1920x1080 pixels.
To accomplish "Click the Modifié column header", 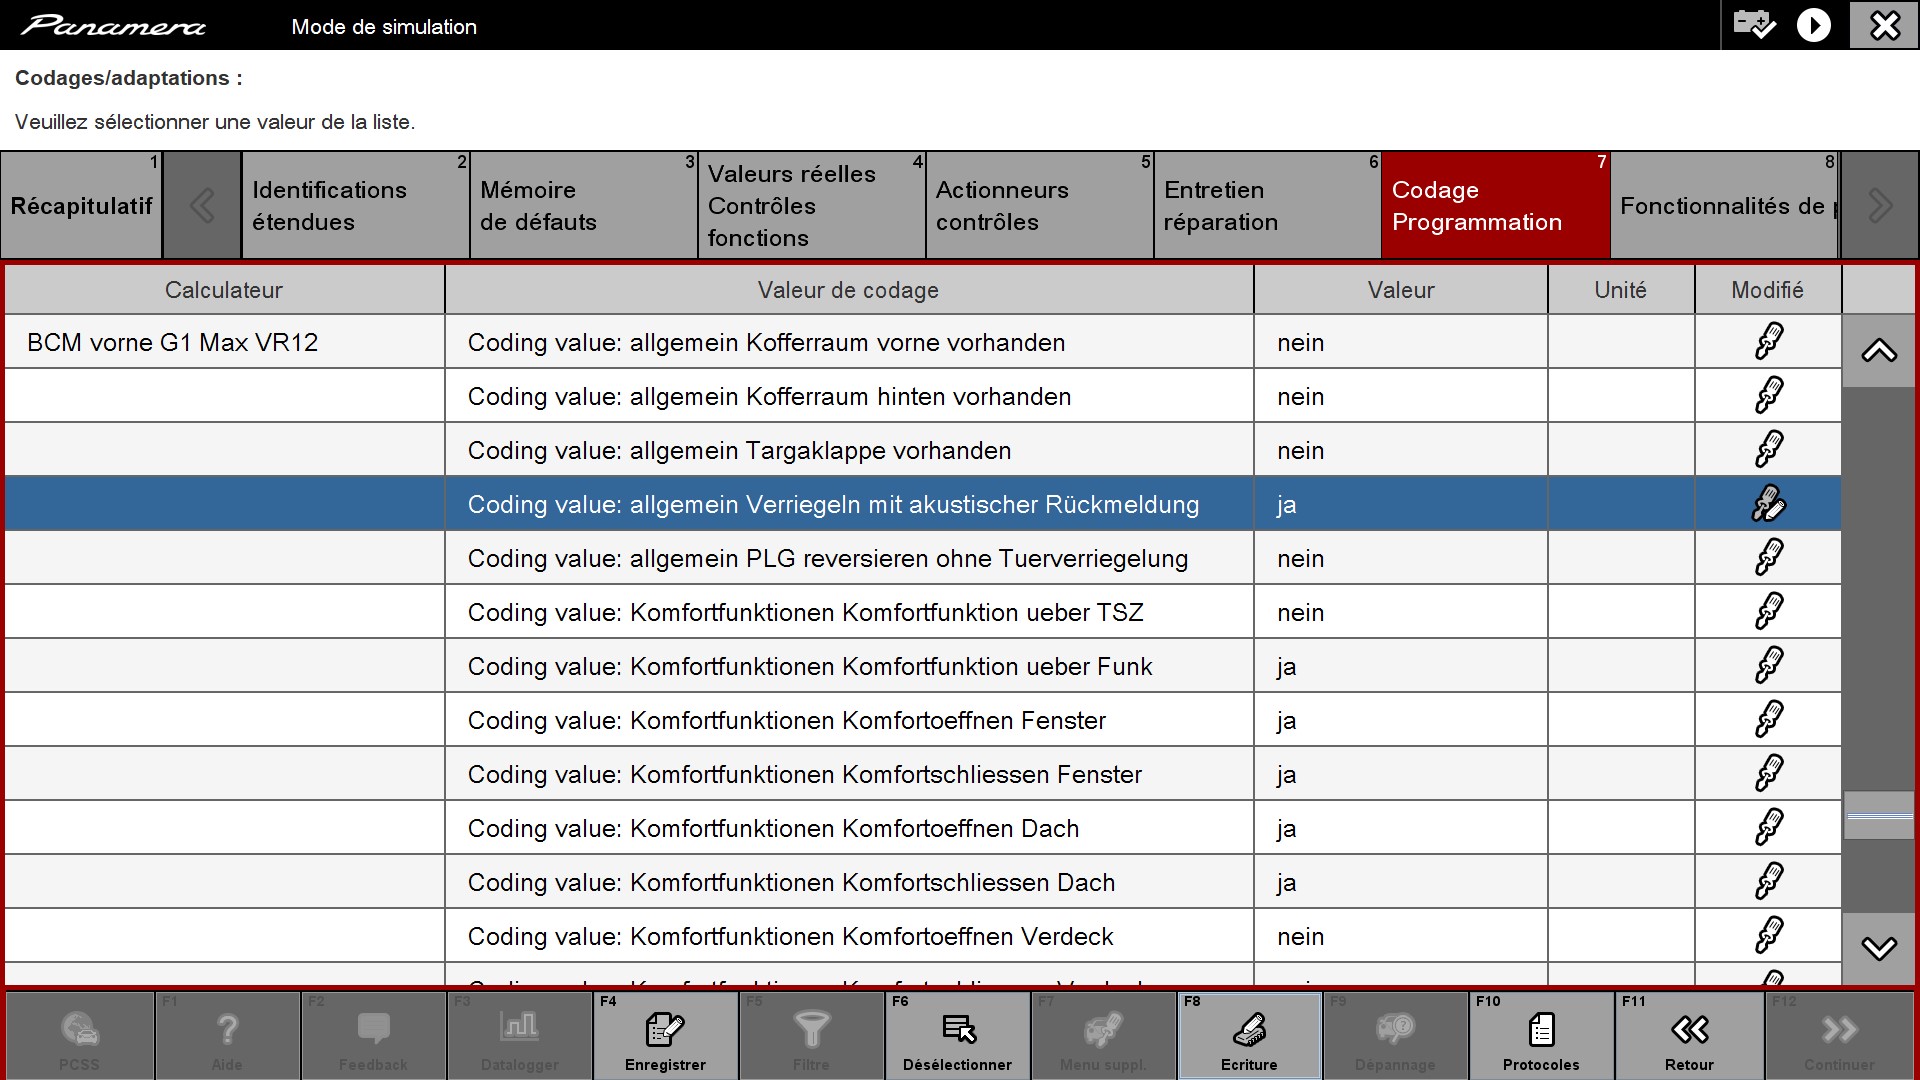I will click(1768, 290).
